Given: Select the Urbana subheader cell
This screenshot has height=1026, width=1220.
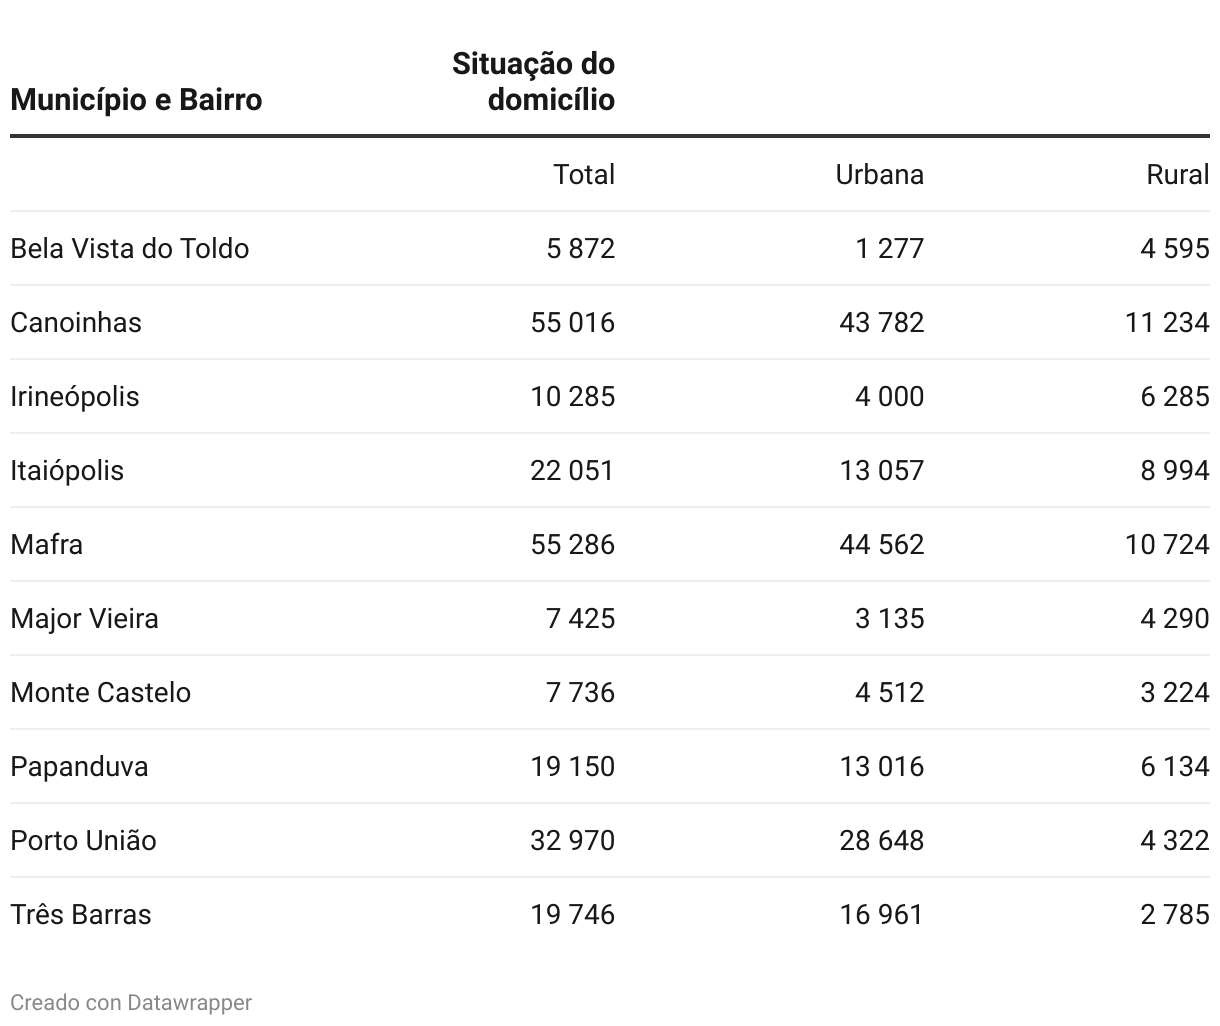Looking at the screenshot, I should (x=879, y=175).
